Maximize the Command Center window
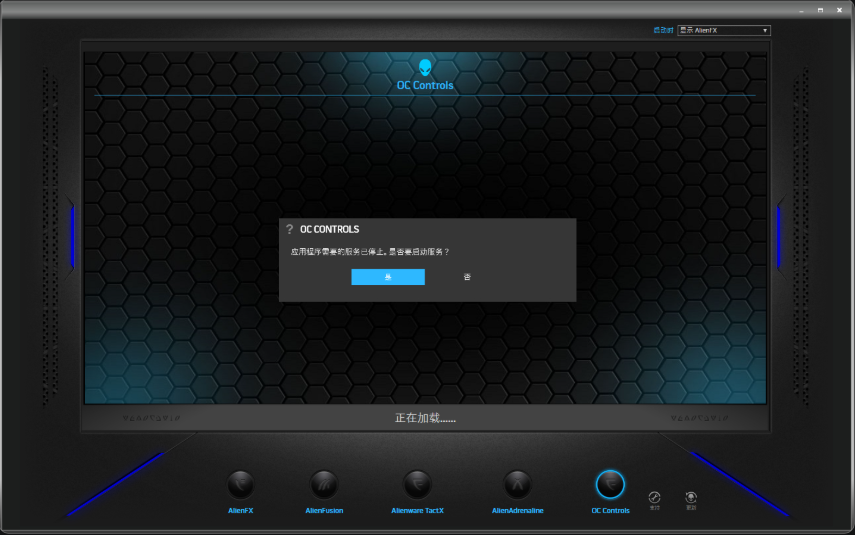Image resolution: width=855 pixels, height=535 pixels. tap(820, 10)
